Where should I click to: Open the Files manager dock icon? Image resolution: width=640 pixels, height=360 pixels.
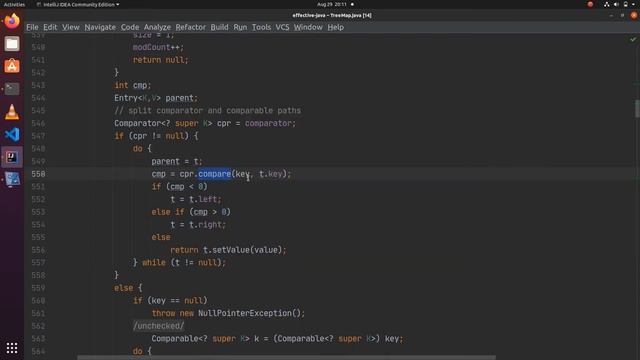tap(12, 44)
